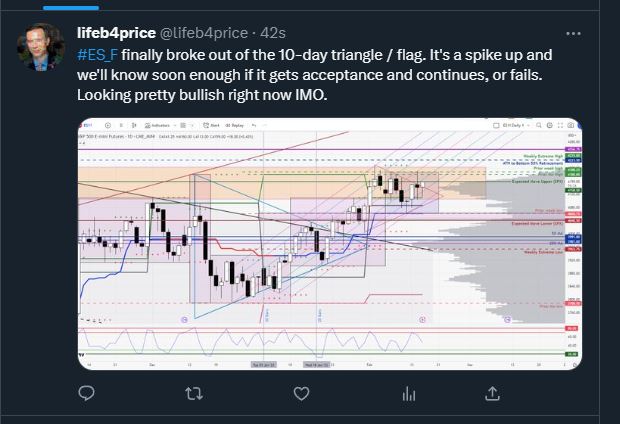Reply to the lifeb4price tweet
Viewport: 620px width, 424px height.
(86, 393)
